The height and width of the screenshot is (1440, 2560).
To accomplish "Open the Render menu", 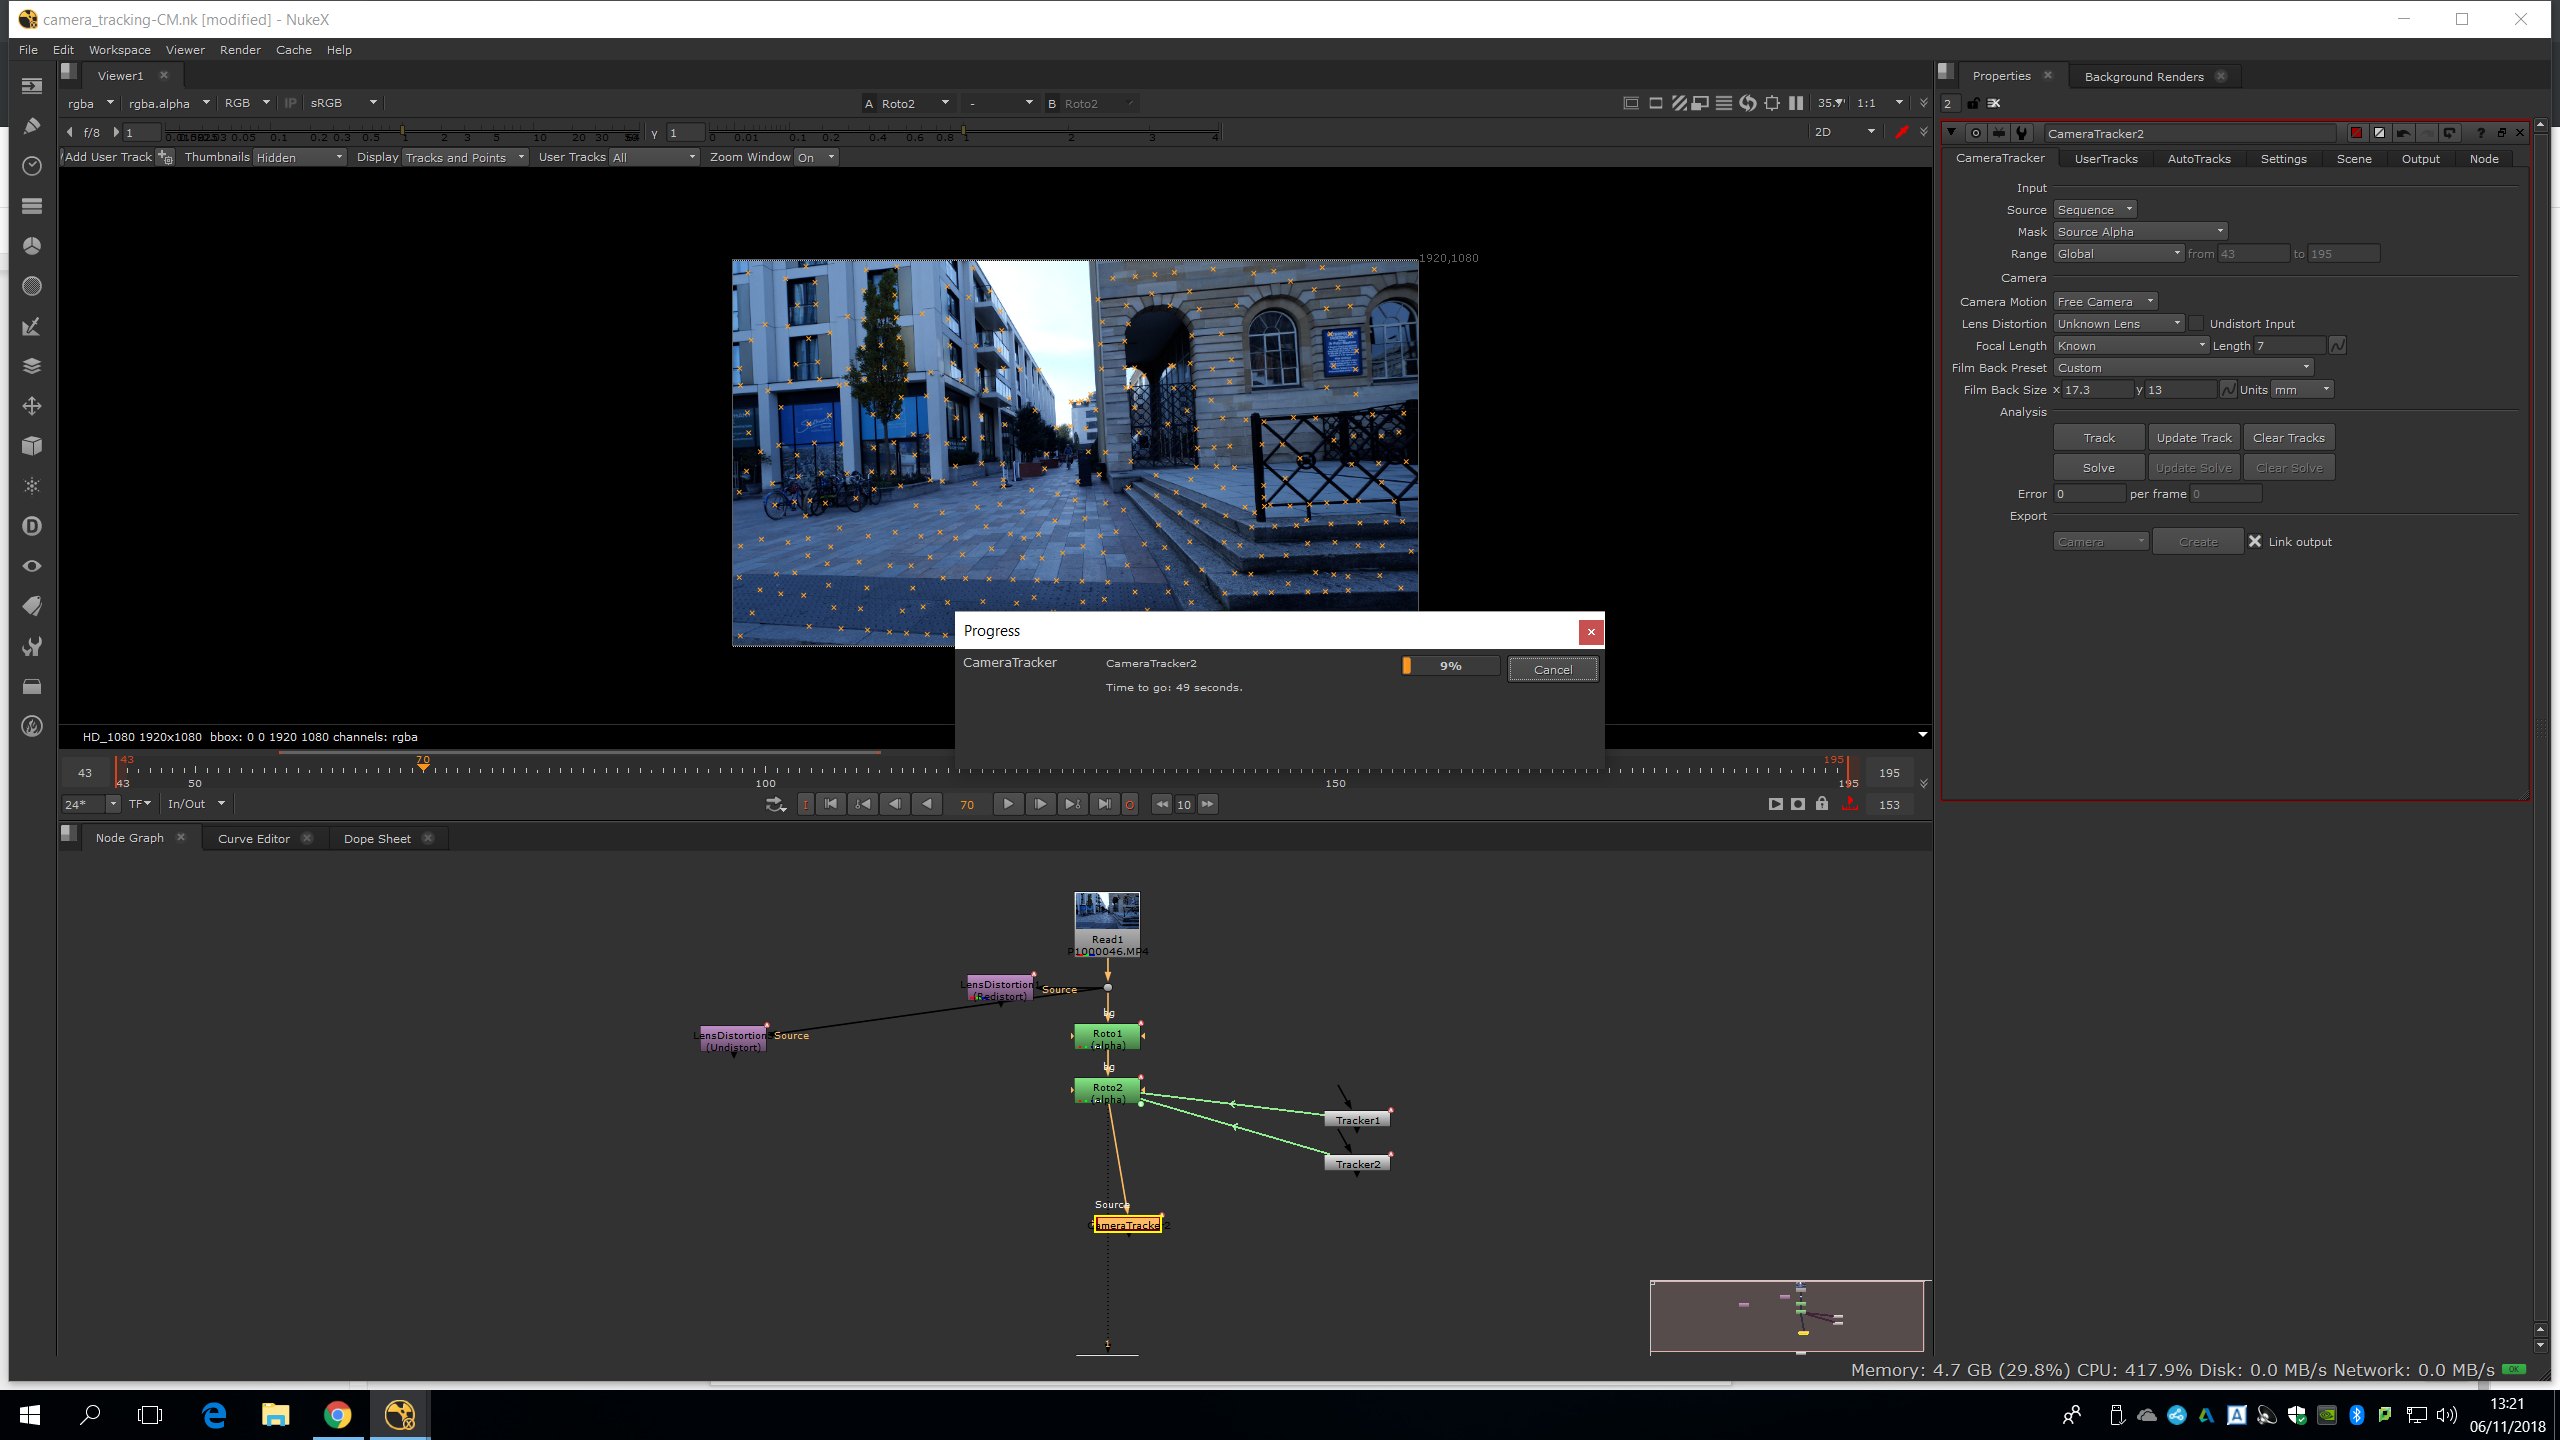I will click(x=240, y=50).
